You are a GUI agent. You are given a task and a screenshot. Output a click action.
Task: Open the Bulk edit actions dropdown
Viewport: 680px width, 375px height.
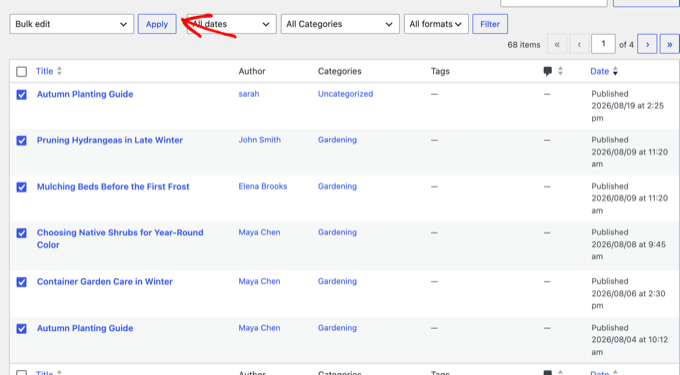point(72,24)
